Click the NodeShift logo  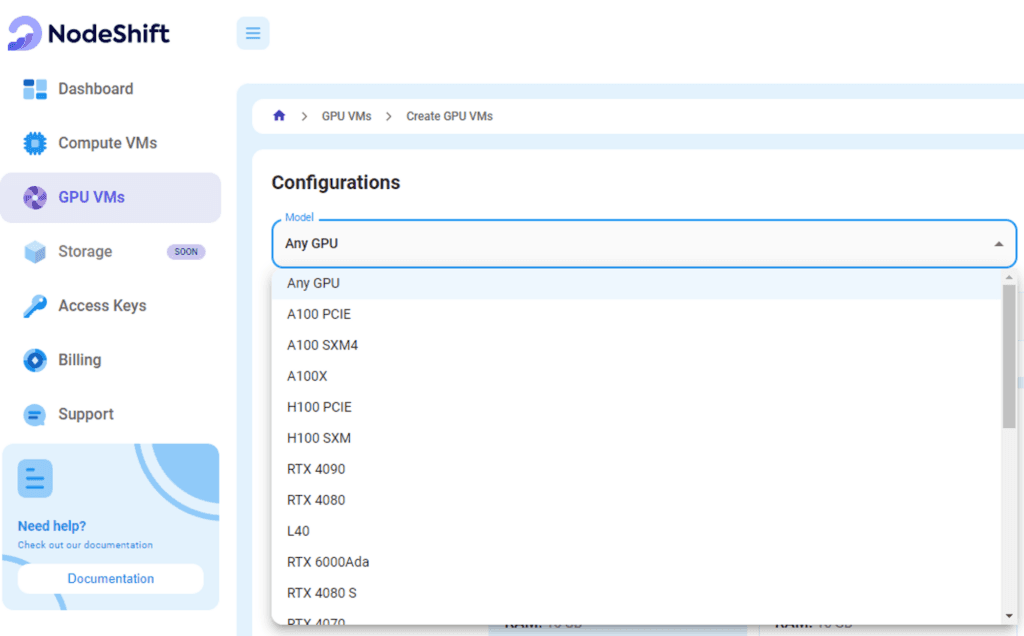pos(88,33)
